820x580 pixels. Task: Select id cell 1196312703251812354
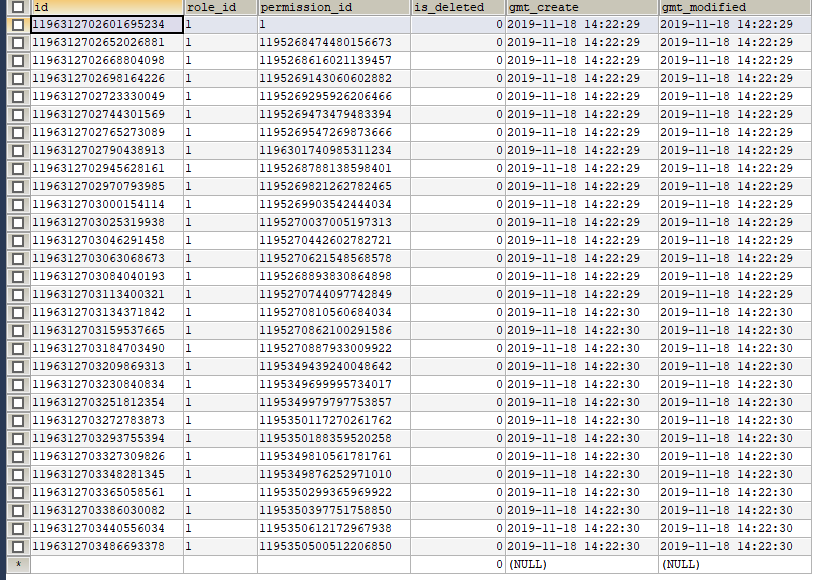(x=107, y=402)
